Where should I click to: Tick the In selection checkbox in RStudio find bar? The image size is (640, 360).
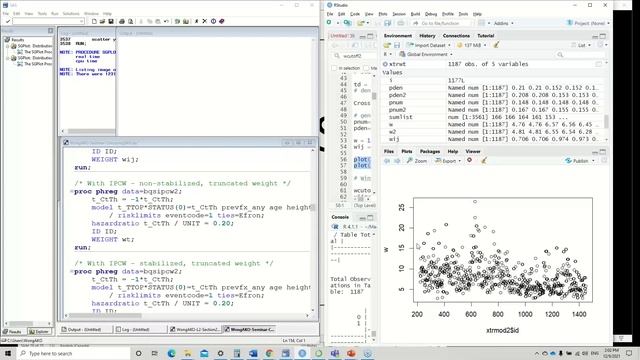pyautogui.click(x=334, y=68)
